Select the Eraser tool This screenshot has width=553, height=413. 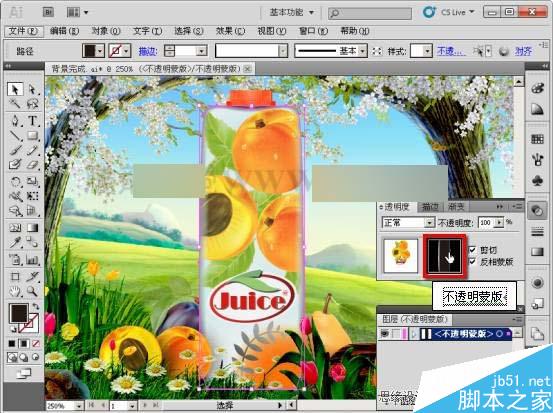[x=32, y=164]
